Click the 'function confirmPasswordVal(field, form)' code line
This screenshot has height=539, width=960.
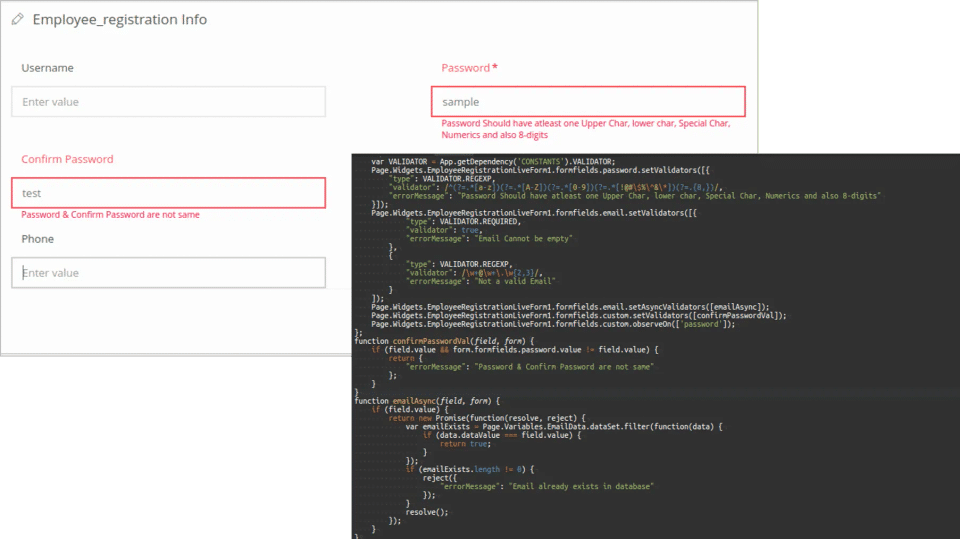(x=444, y=341)
